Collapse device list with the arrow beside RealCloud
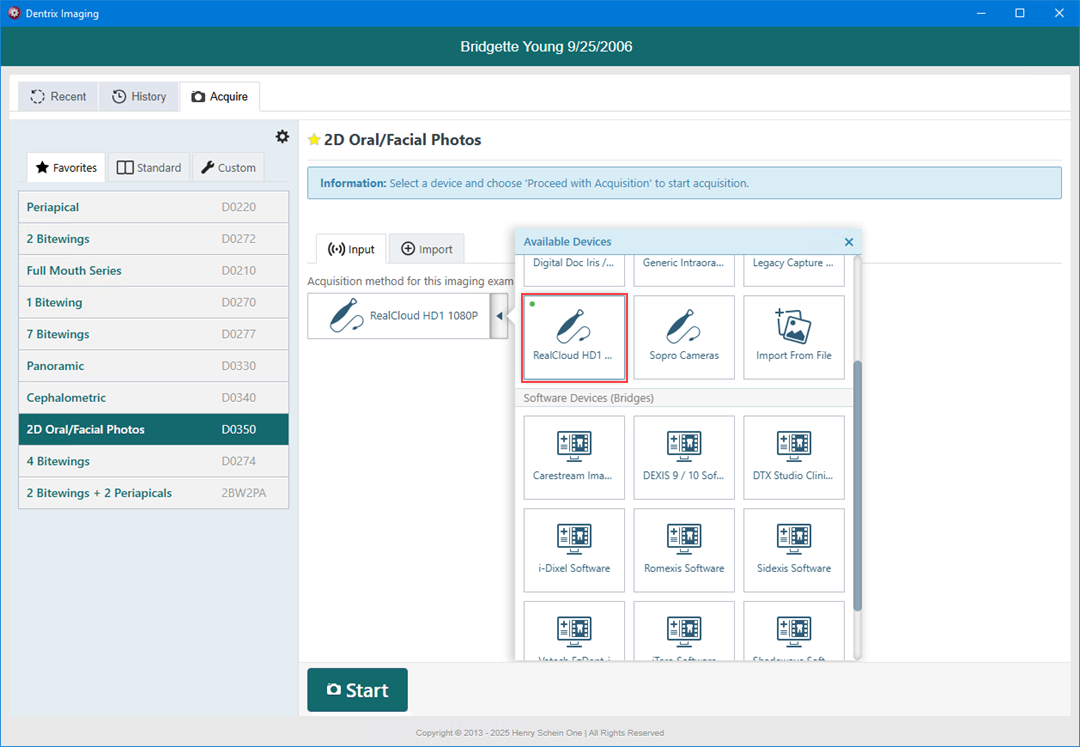Screen dimensions: 1080x747 pyautogui.click(x=499, y=316)
